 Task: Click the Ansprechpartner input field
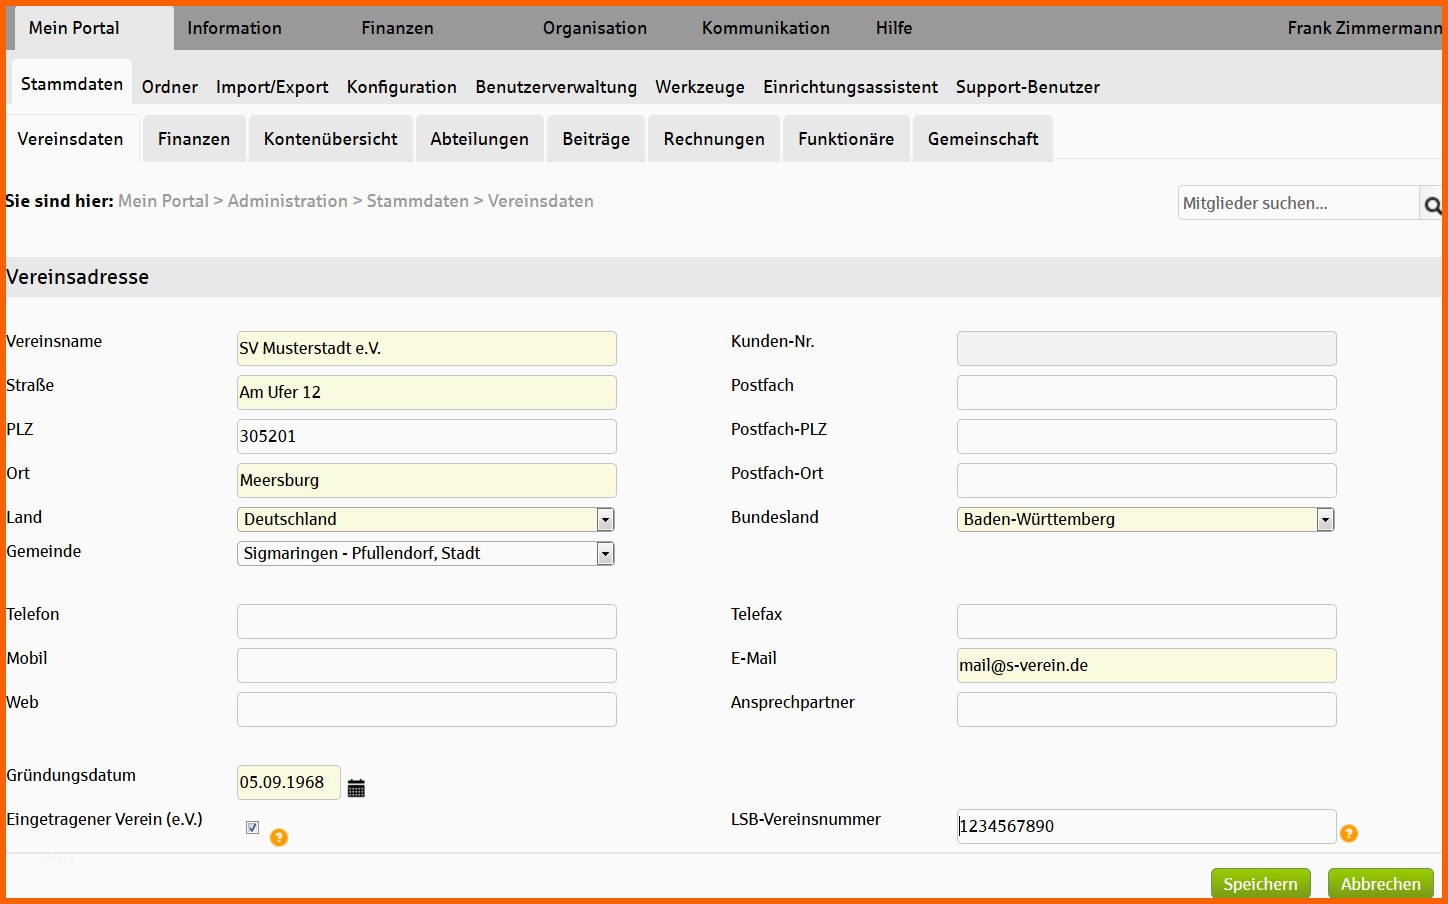point(1147,709)
